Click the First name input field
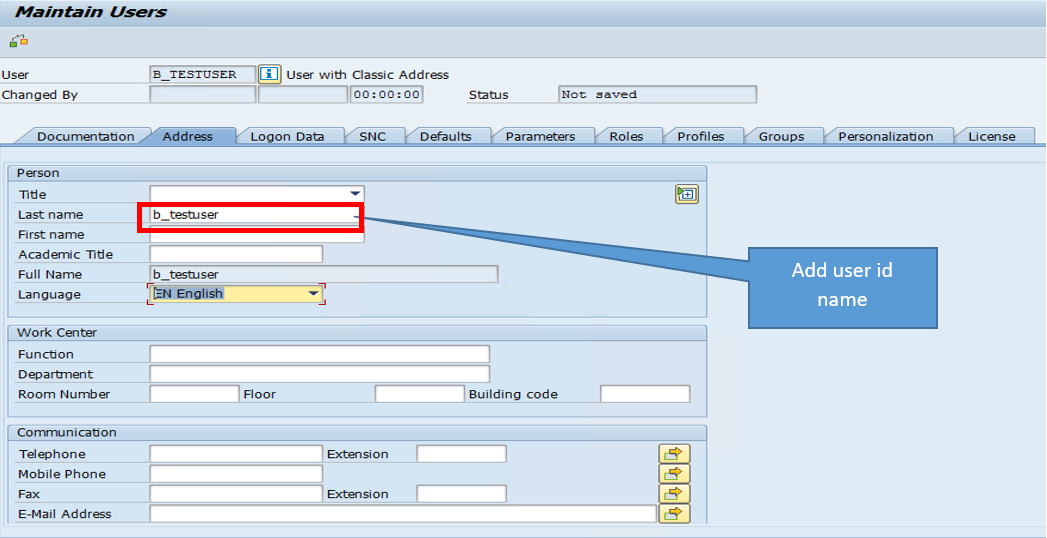 coord(257,235)
